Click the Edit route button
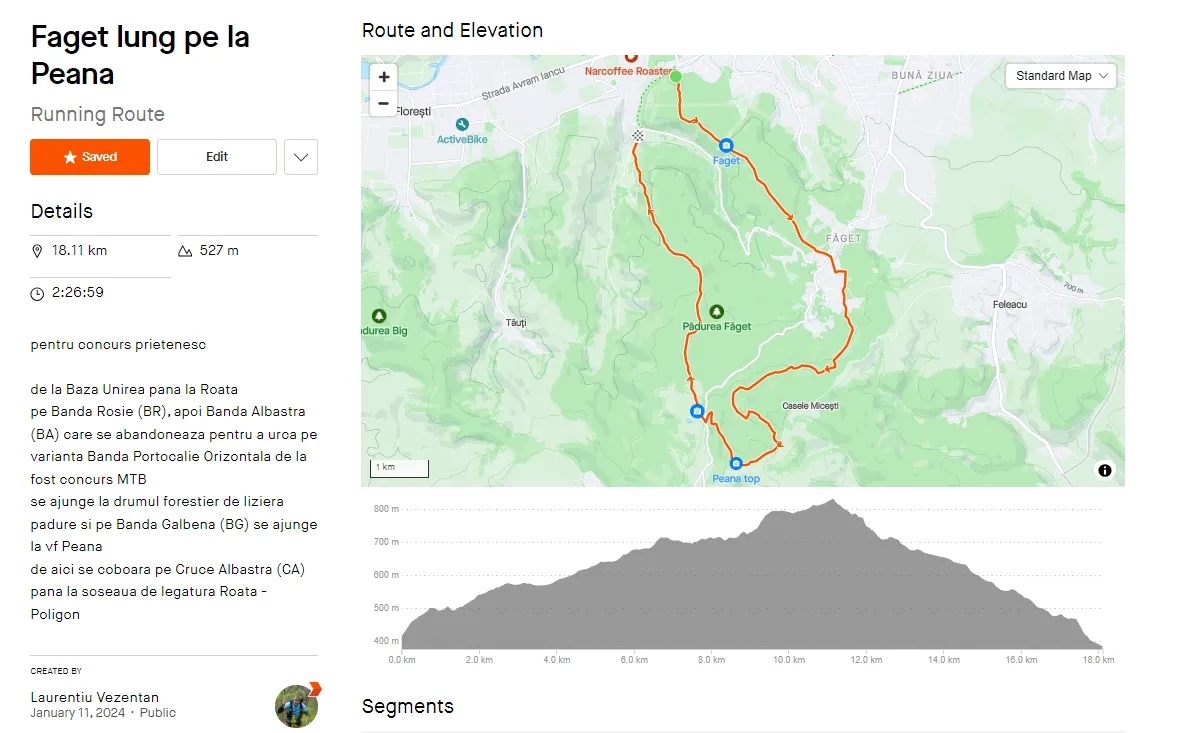The width and height of the screenshot is (1186, 733). pyautogui.click(x=217, y=157)
